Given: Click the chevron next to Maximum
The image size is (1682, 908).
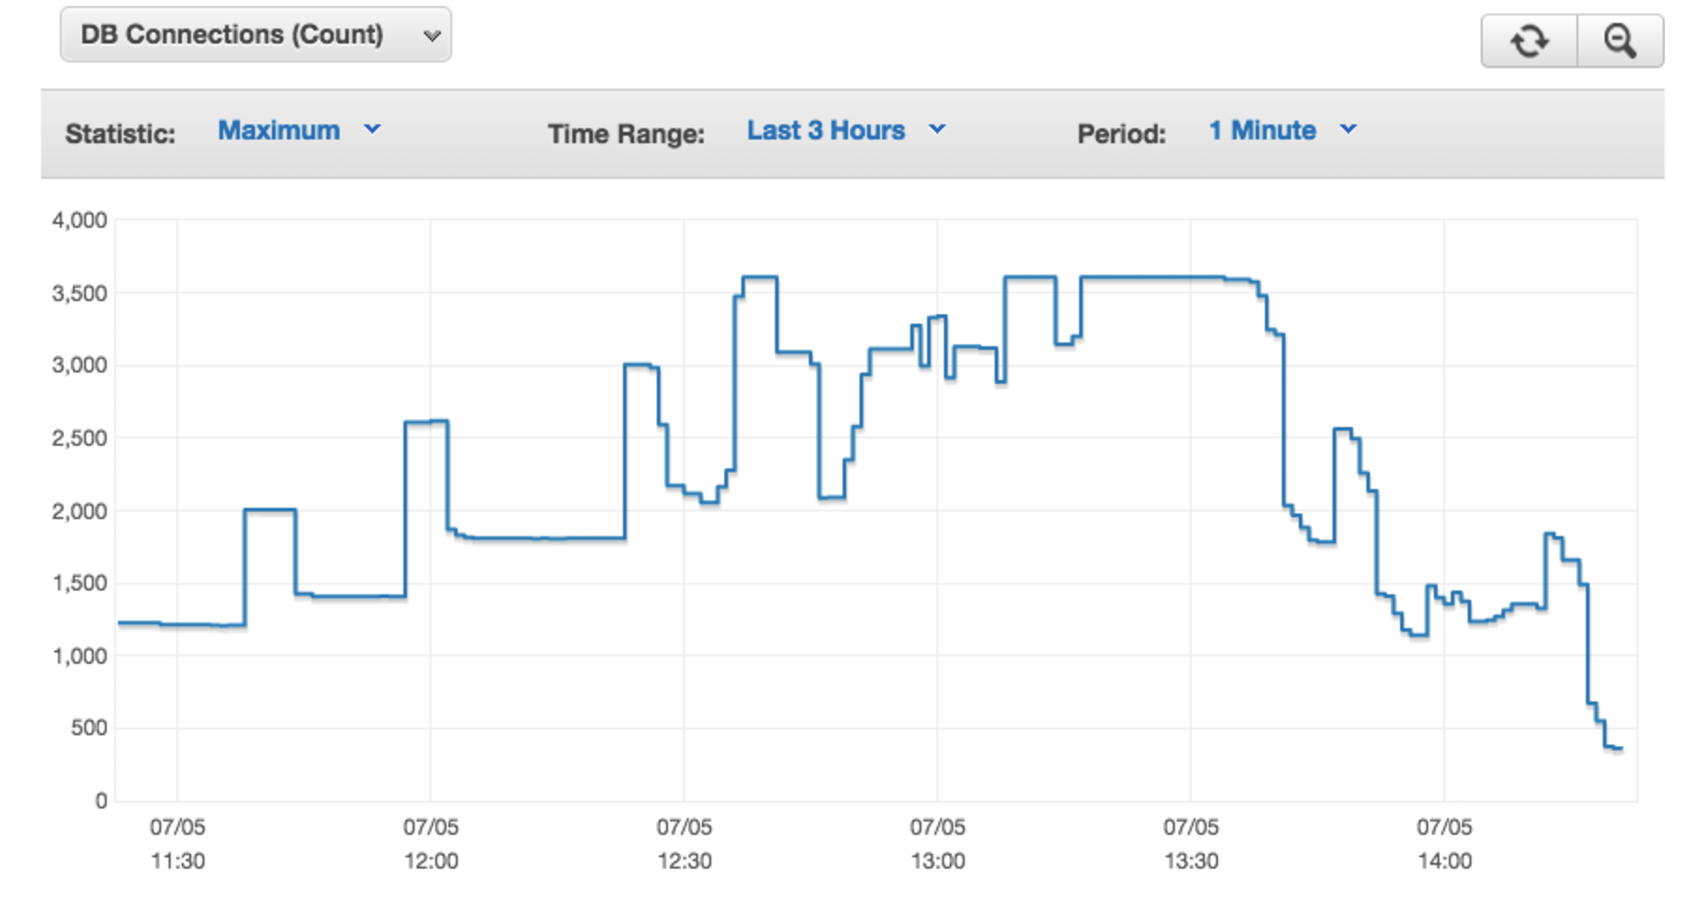Looking at the screenshot, I should point(372,130).
